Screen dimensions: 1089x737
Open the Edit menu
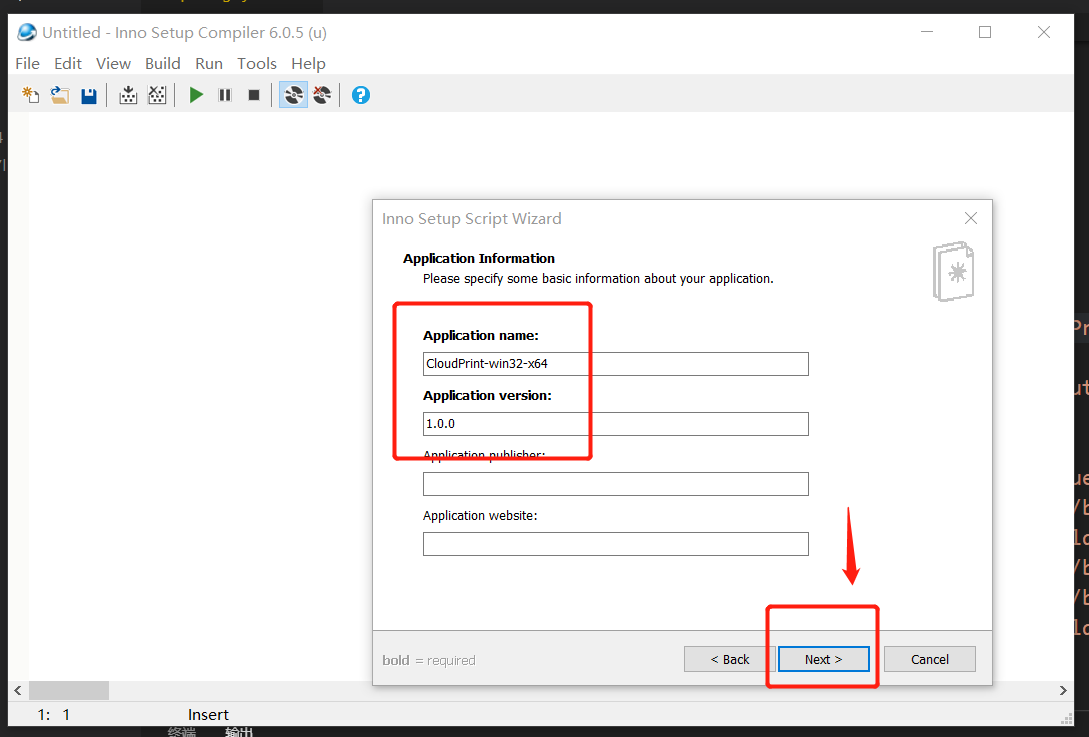point(68,63)
